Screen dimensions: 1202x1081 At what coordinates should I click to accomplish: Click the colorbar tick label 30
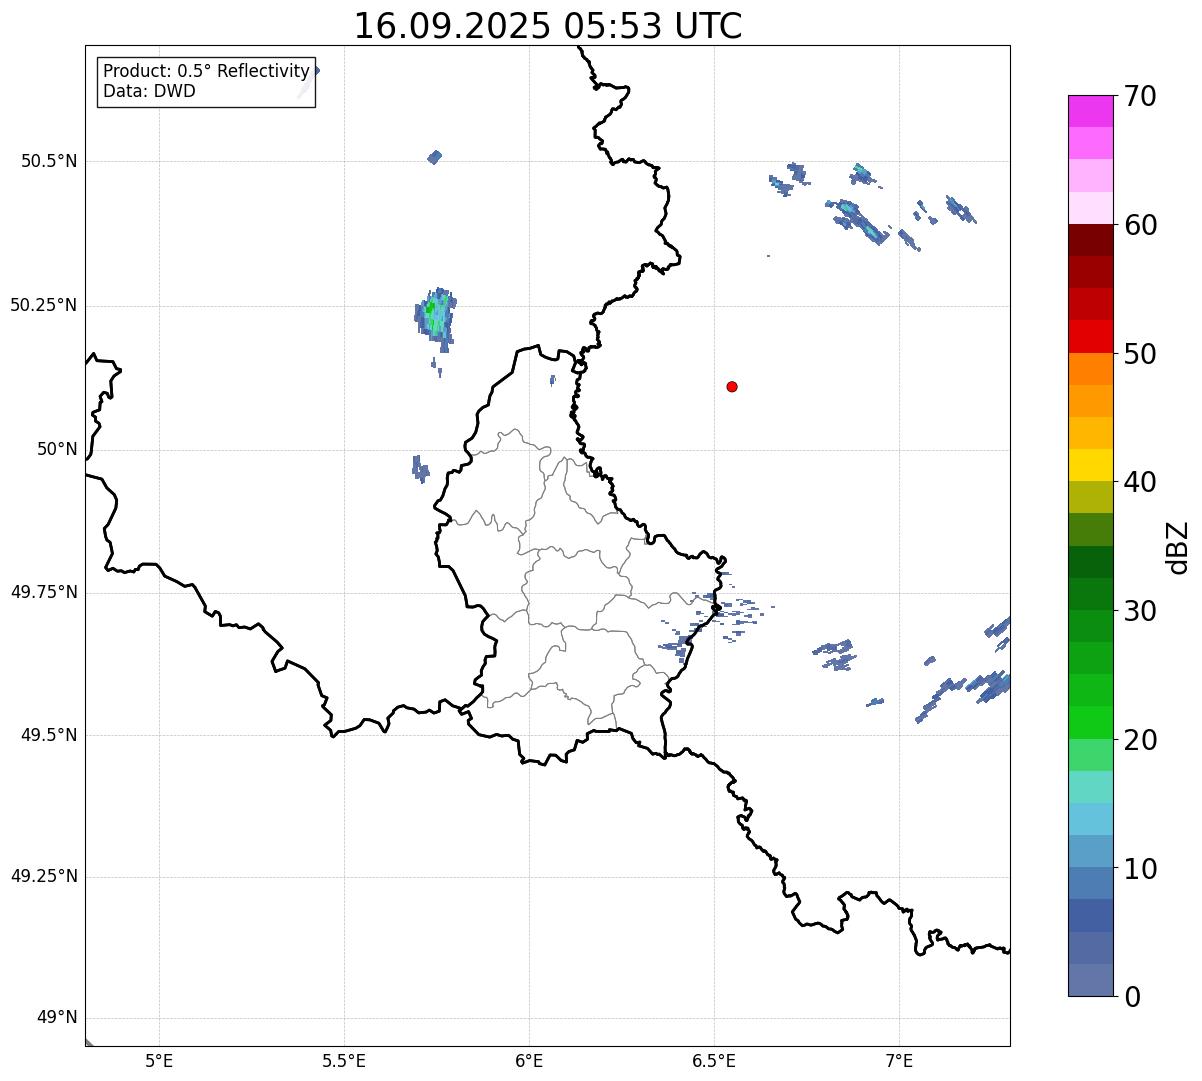[x=1140, y=611]
